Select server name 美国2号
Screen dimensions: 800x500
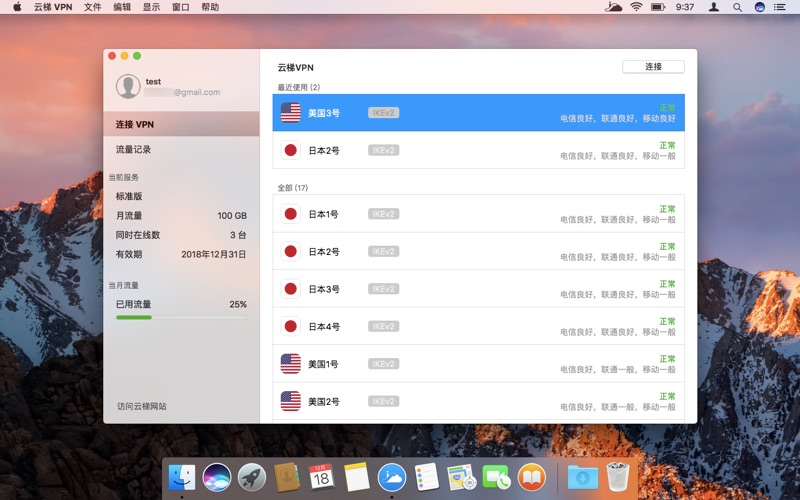click(x=324, y=402)
